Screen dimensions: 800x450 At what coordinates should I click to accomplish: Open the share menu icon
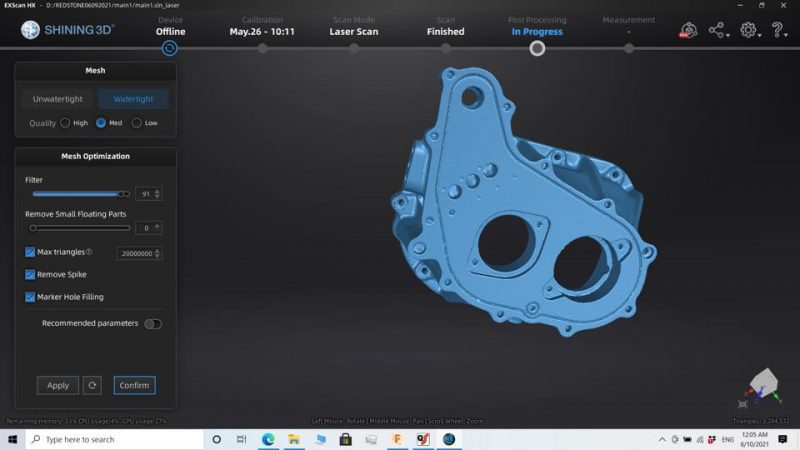(x=717, y=30)
